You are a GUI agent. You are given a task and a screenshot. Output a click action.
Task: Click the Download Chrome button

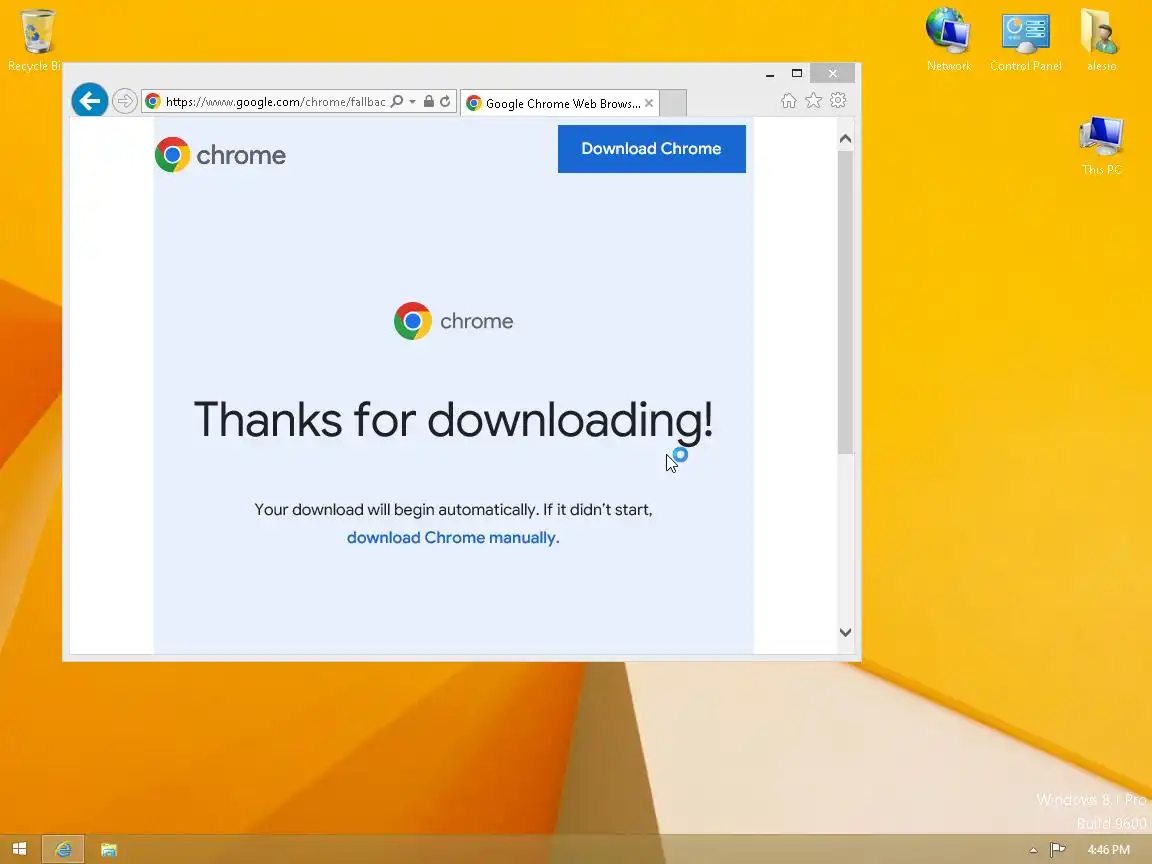click(x=652, y=148)
